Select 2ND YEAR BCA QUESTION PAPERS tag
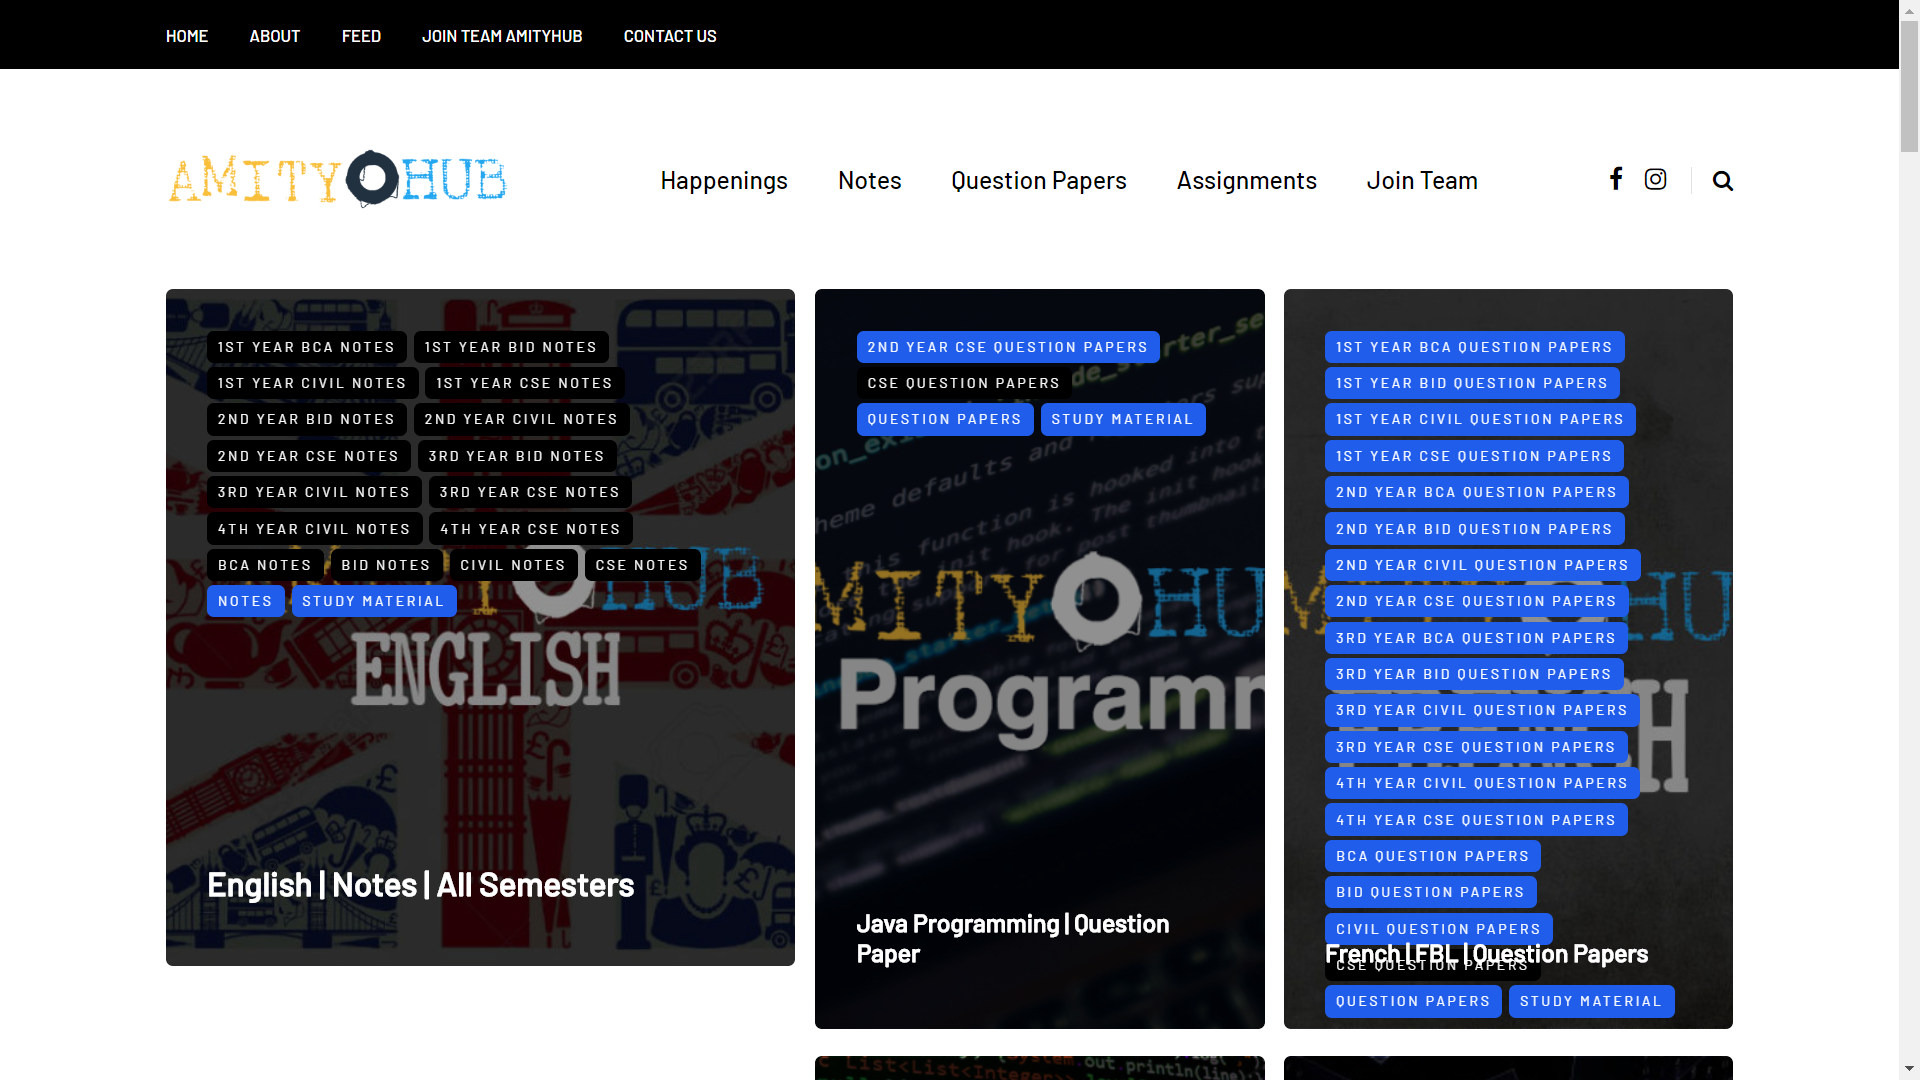Screen dimensions: 1920x1080 [1476, 492]
